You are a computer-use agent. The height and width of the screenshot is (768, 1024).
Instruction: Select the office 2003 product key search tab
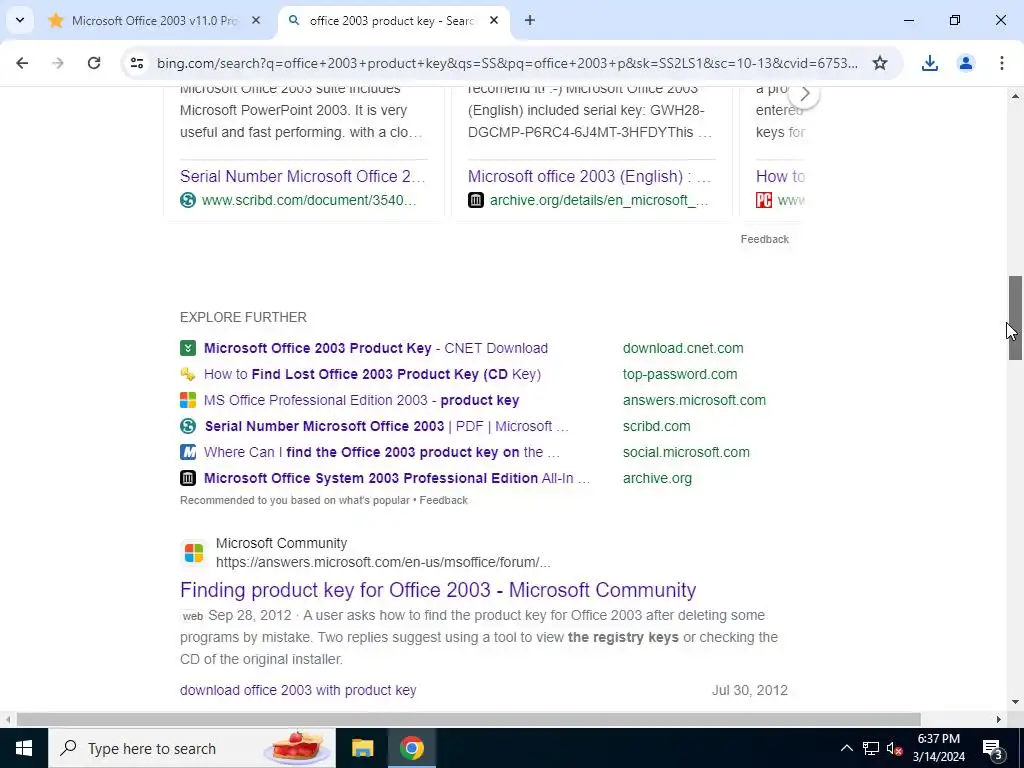[392, 20]
